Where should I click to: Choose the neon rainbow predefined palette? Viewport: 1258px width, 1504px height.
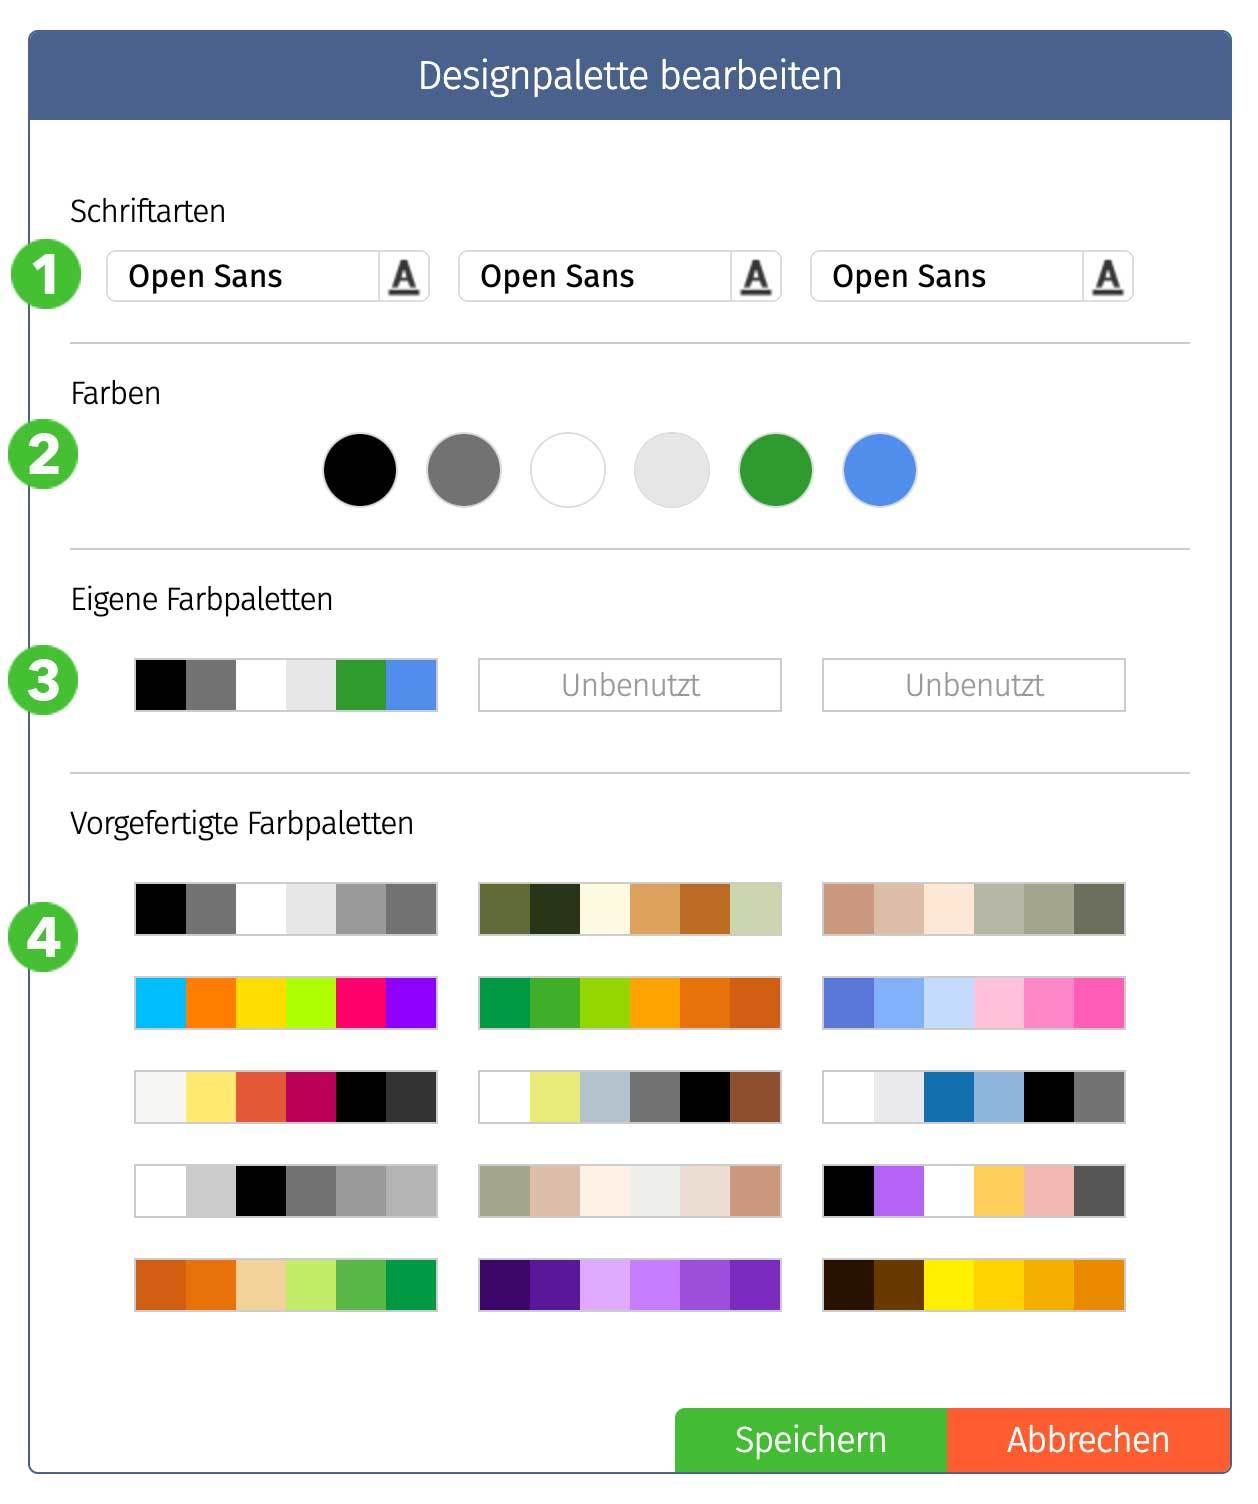[x=286, y=1003]
